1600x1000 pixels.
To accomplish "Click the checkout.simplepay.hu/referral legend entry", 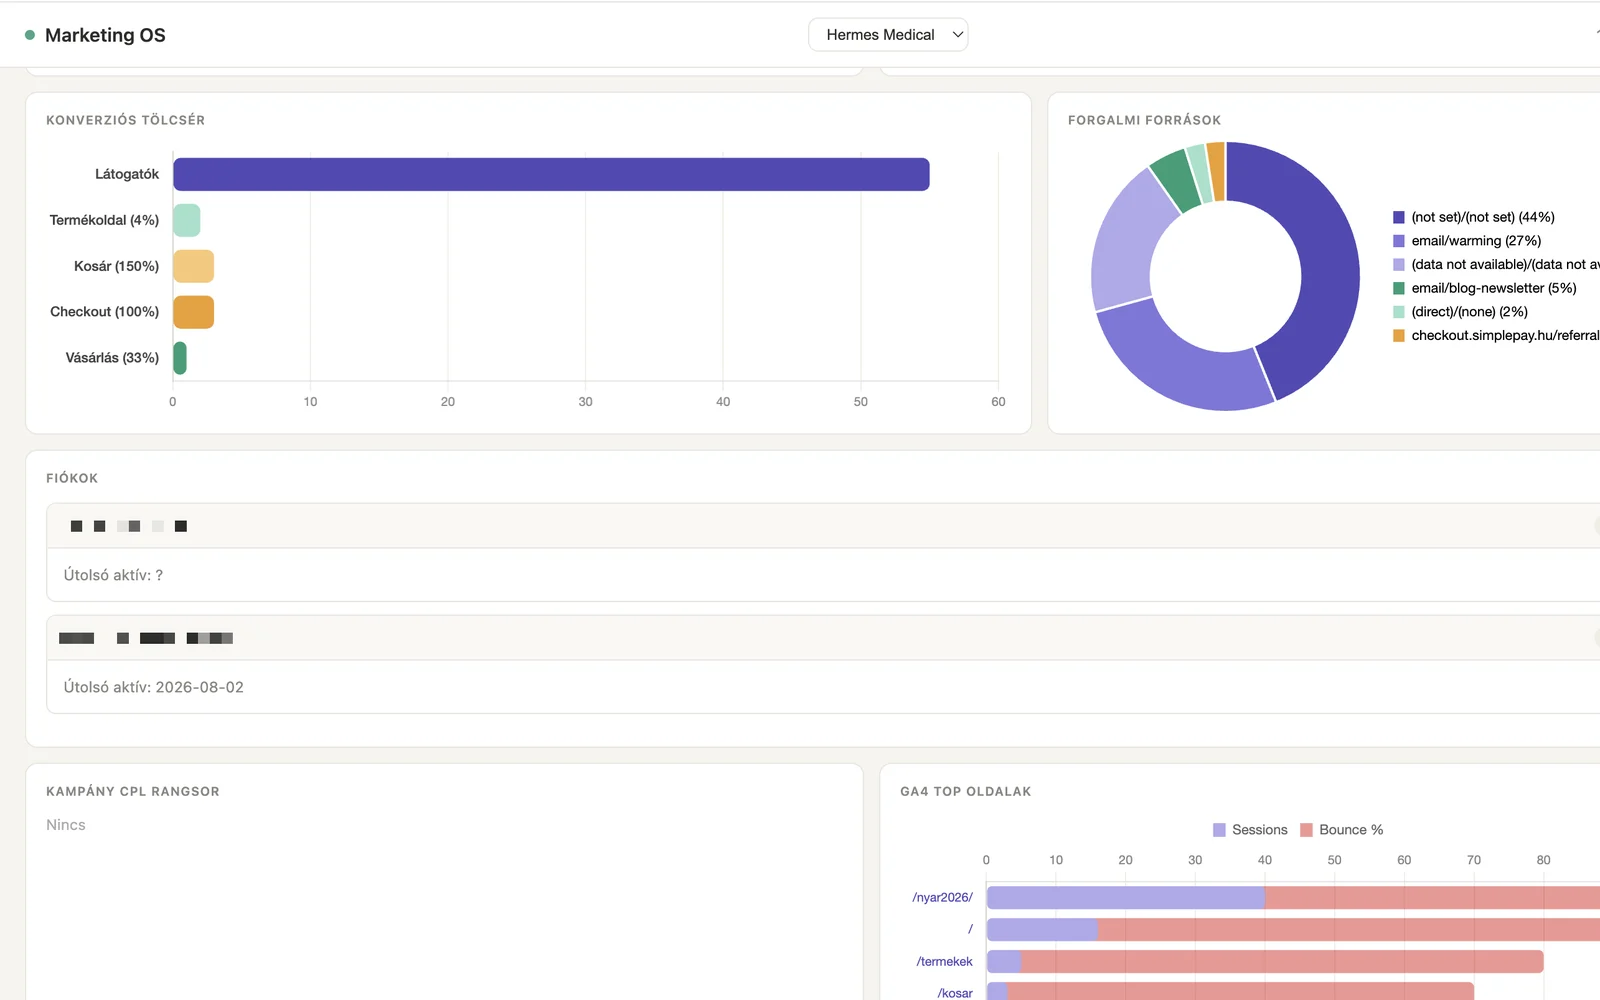I will [x=1496, y=336].
